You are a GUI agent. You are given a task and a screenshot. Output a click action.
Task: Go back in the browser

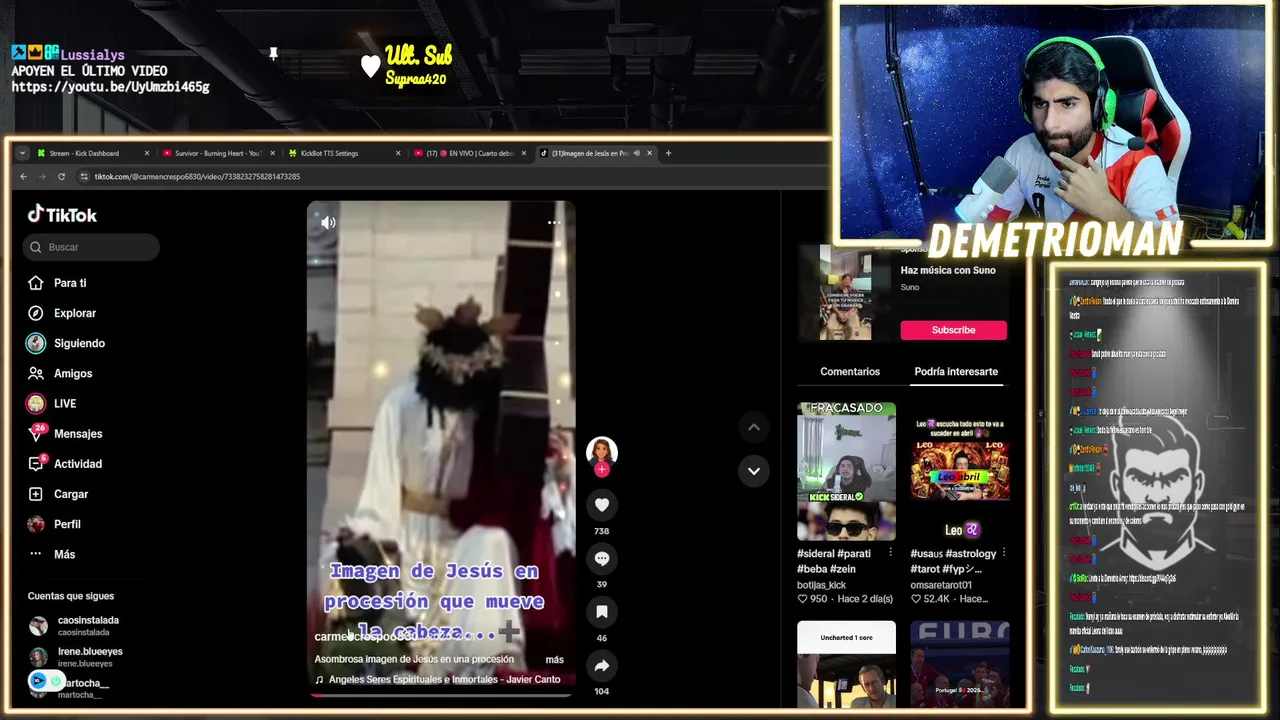tap(23, 176)
